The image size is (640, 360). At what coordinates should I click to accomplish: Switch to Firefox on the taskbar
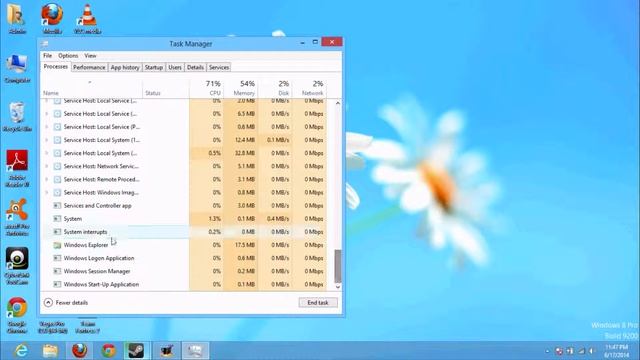(80, 351)
